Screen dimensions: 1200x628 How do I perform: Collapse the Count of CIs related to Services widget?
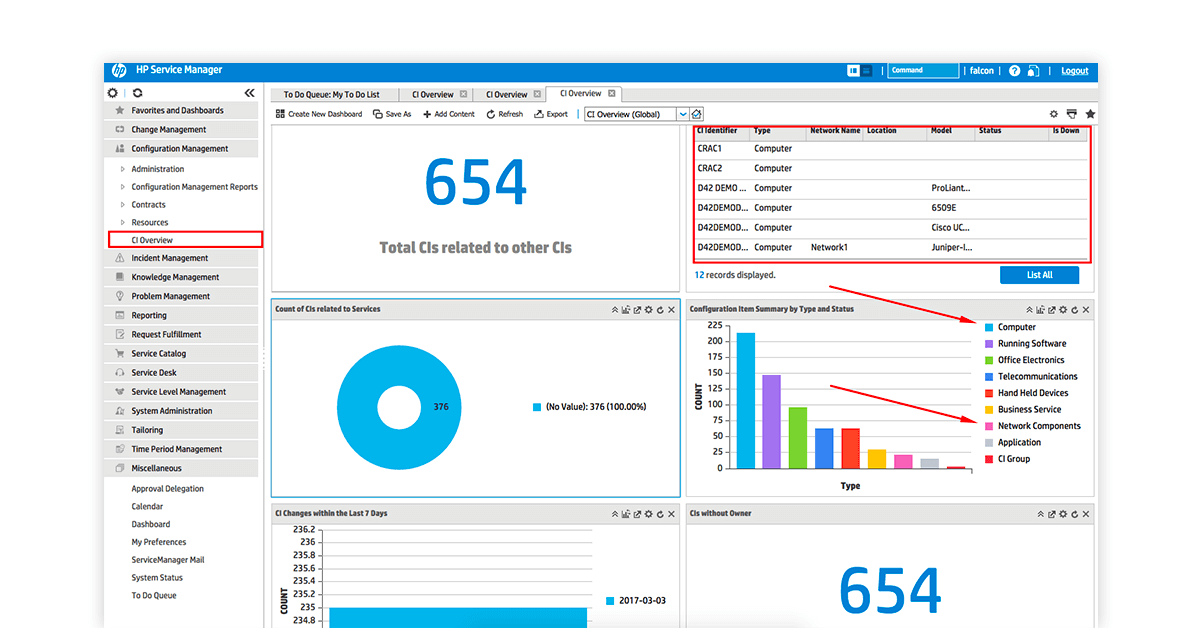(614, 310)
